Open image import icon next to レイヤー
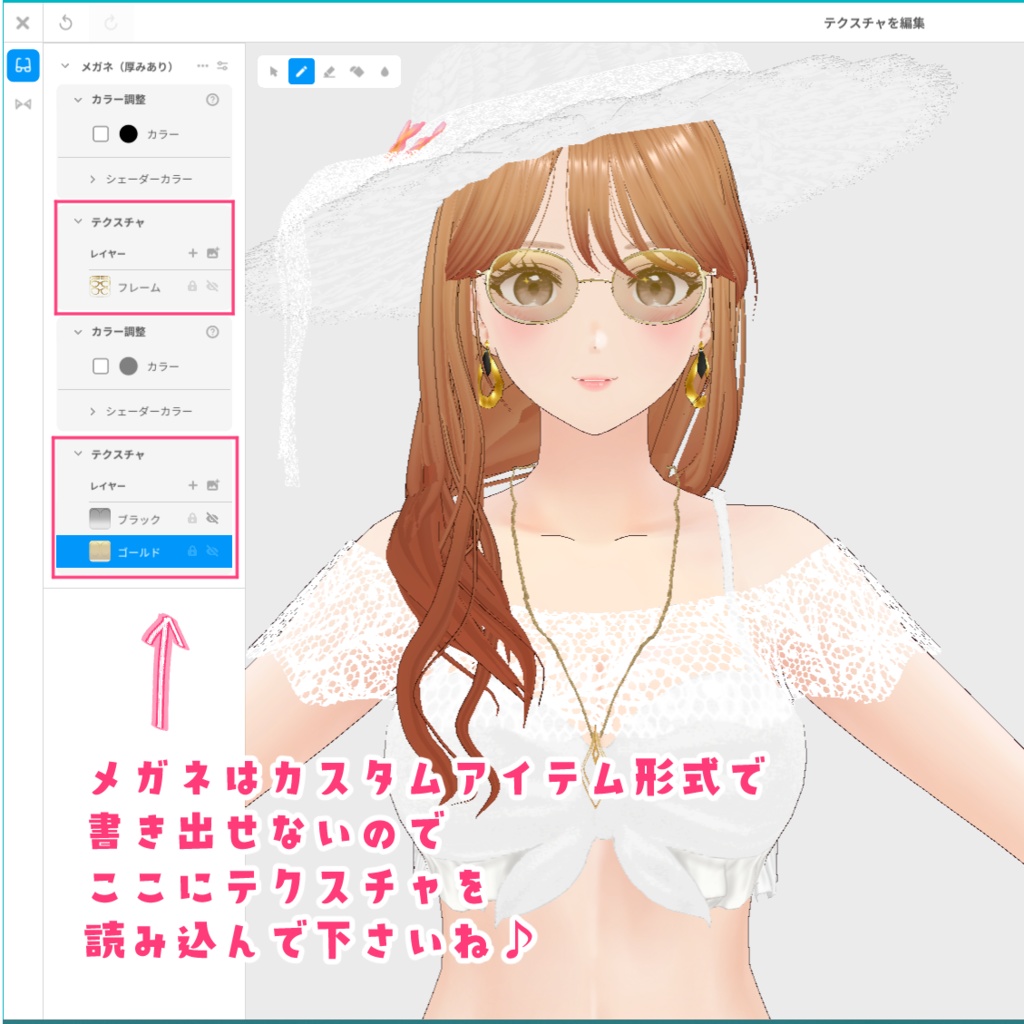The width and height of the screenshot is (1024, 1024). pyautogui.click(x=213, y=251)
